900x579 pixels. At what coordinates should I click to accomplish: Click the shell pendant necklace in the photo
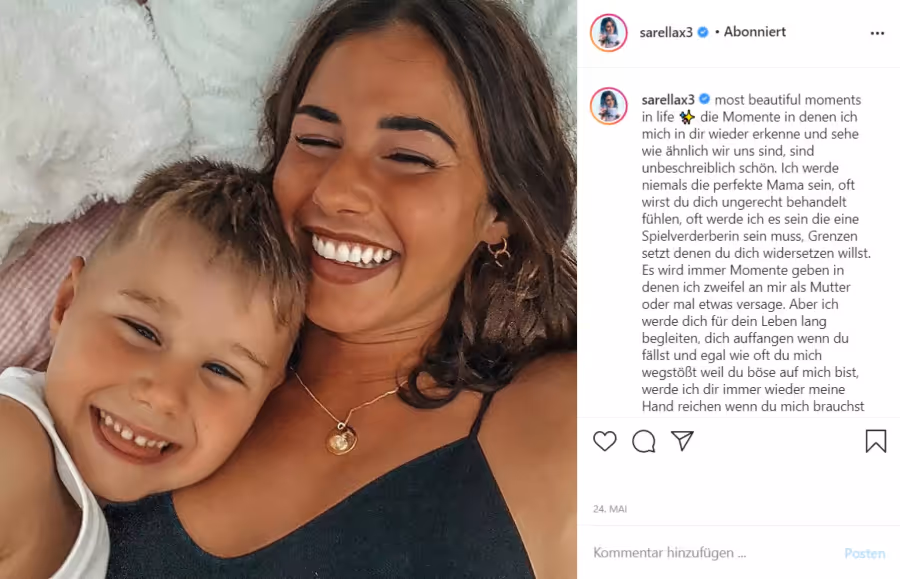pos(342,441)
